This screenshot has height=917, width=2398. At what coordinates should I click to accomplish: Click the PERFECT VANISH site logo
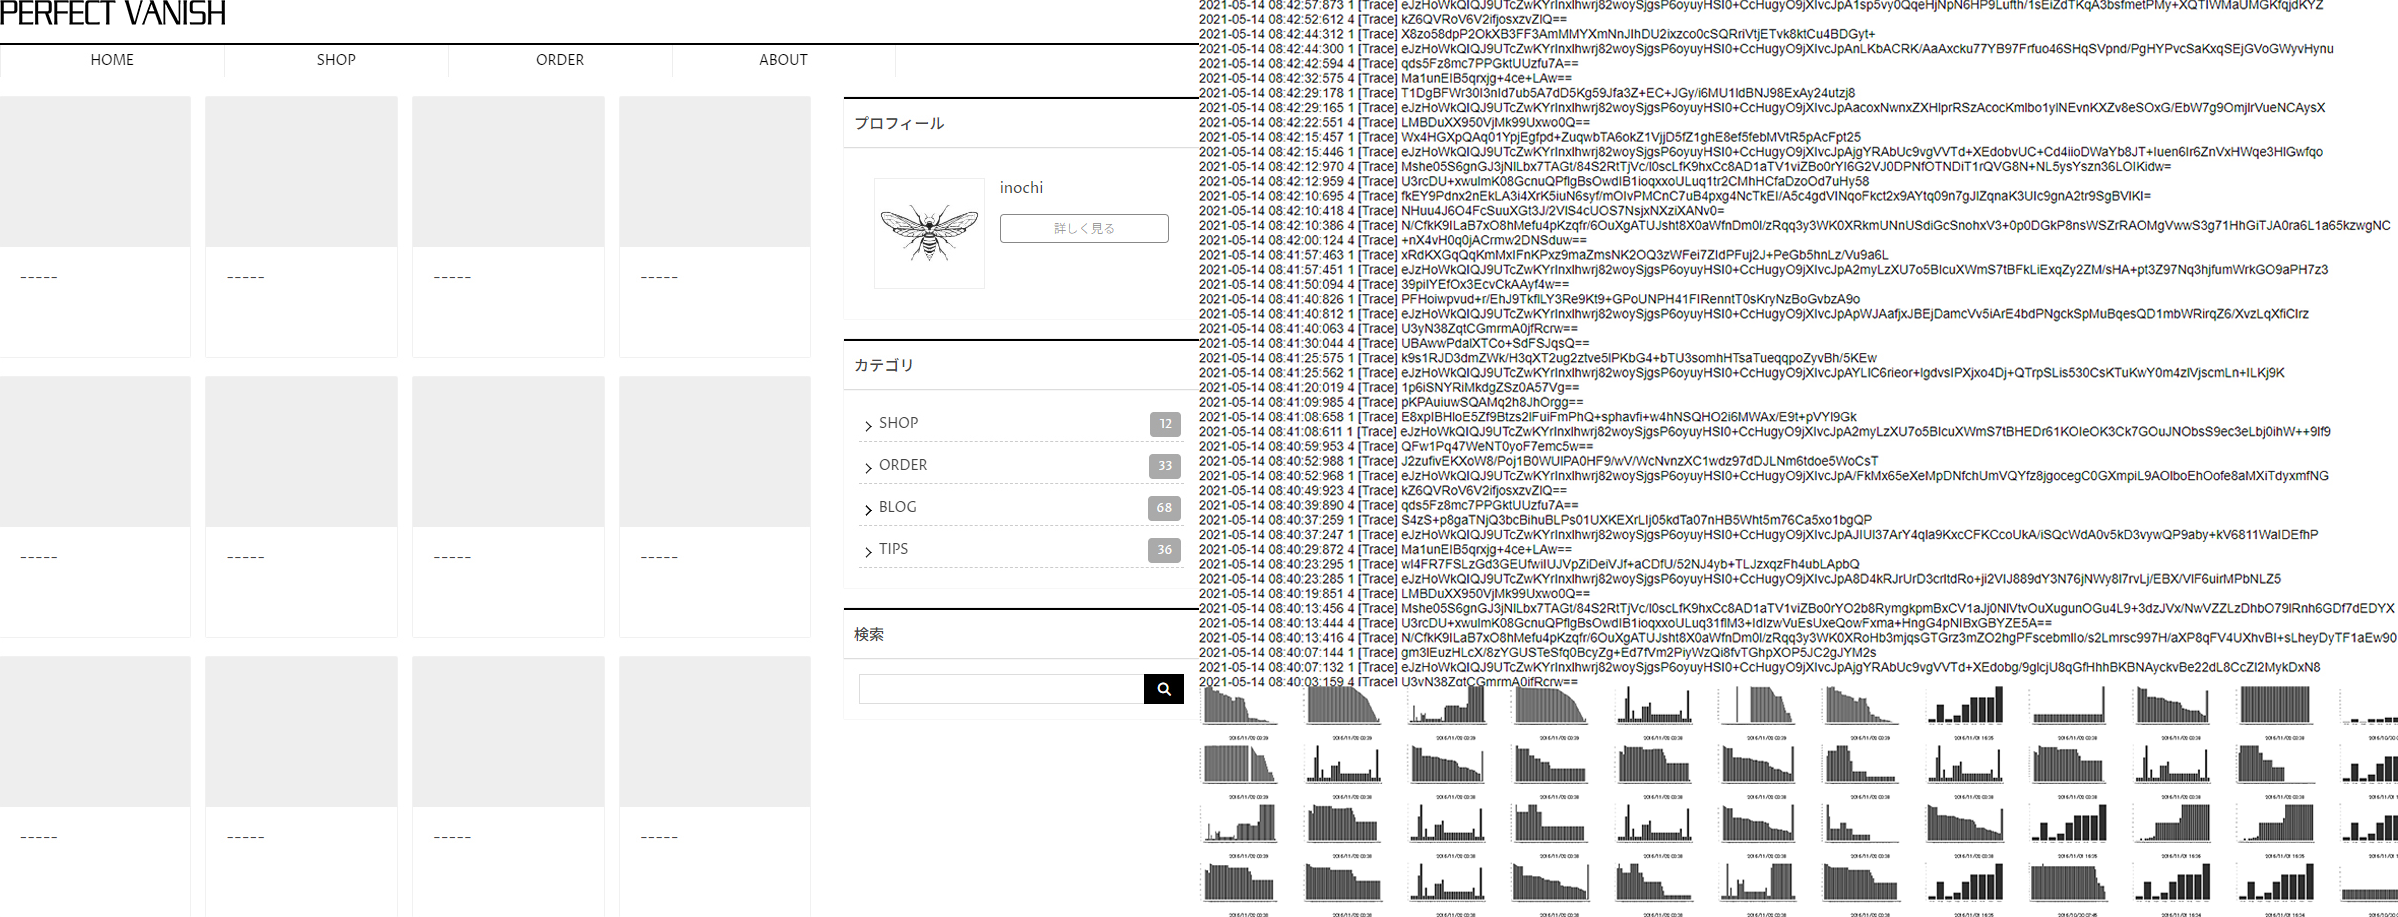[113, 14]
